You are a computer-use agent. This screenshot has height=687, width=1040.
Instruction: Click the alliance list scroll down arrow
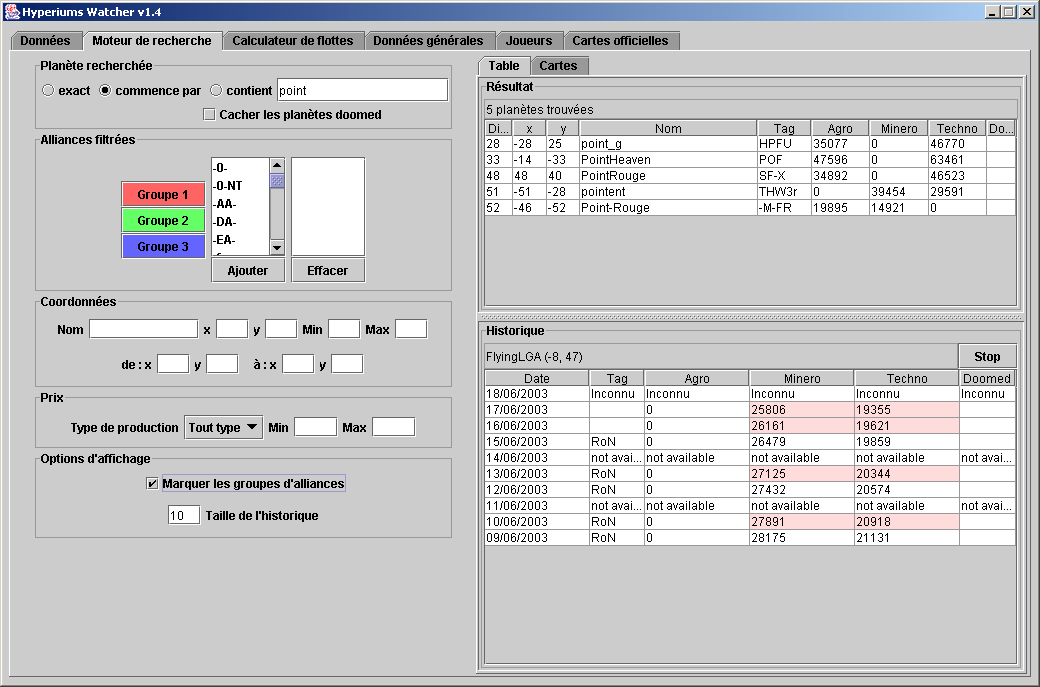click(x=277, y=247)
